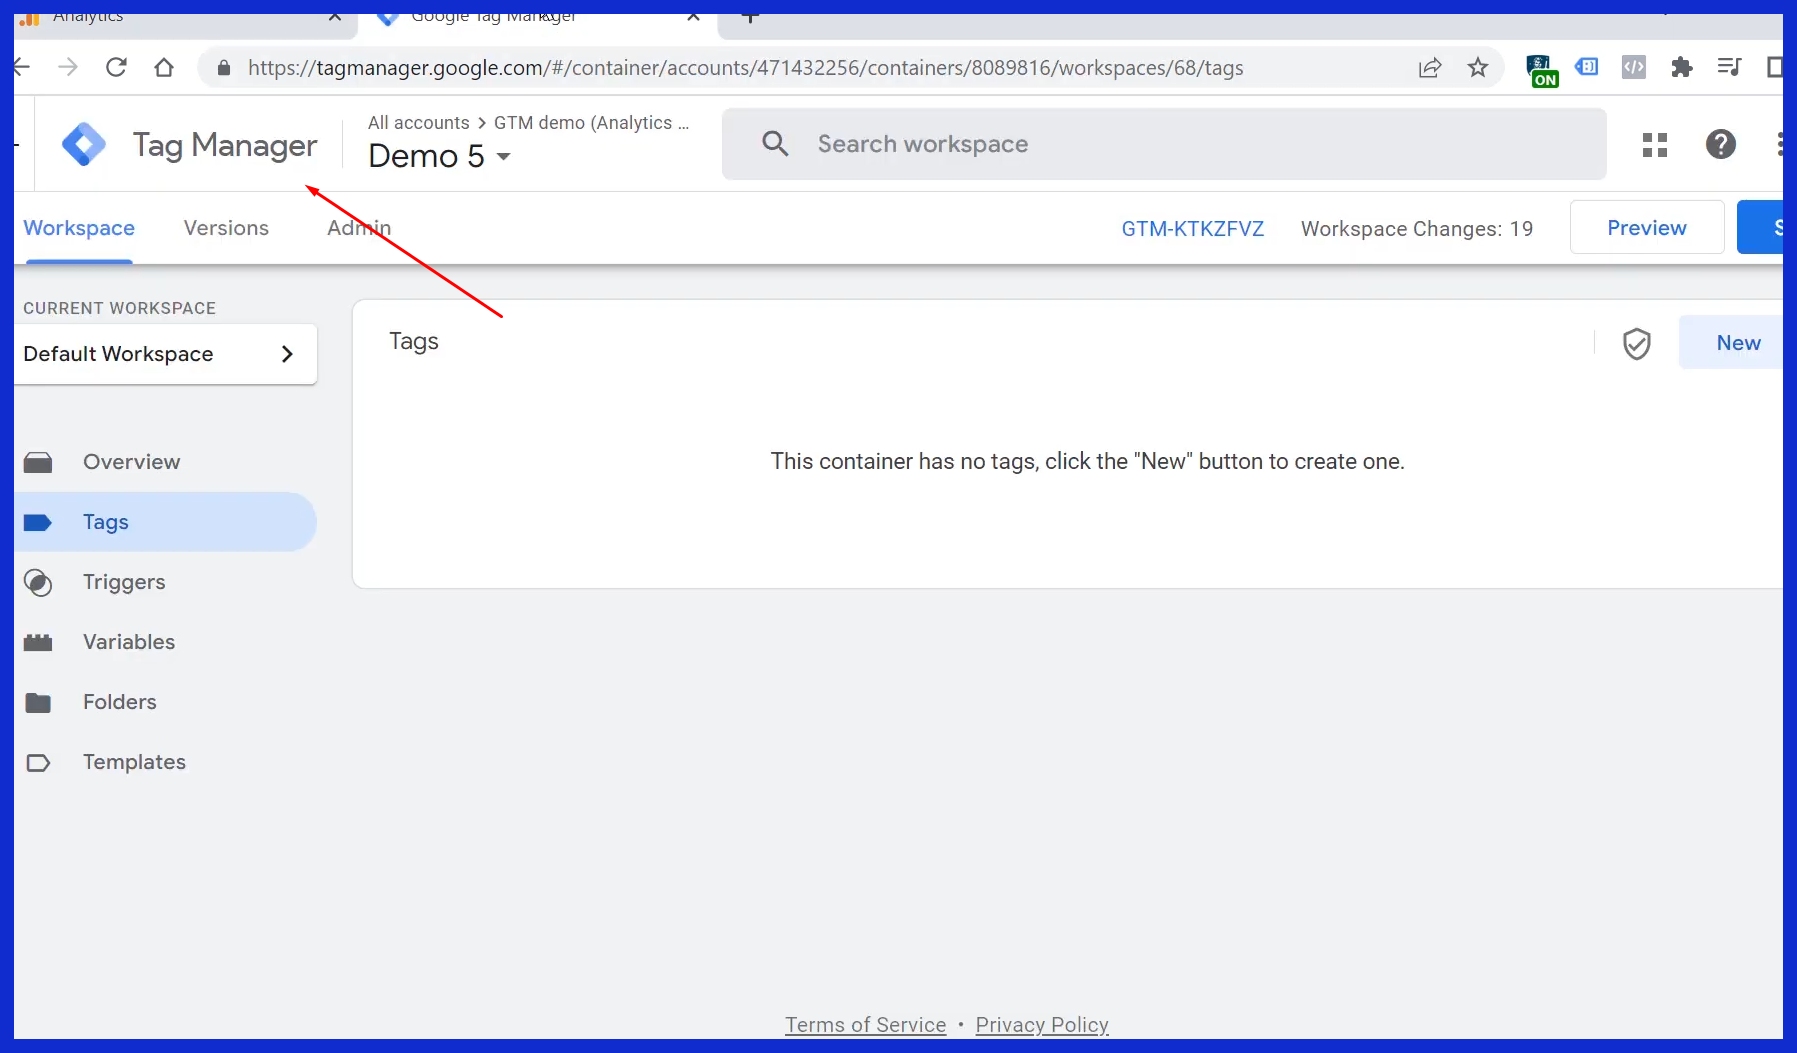Click the browser address bar URL
The height and width of the screenshot is (1053, 1797).
(745, 68)
